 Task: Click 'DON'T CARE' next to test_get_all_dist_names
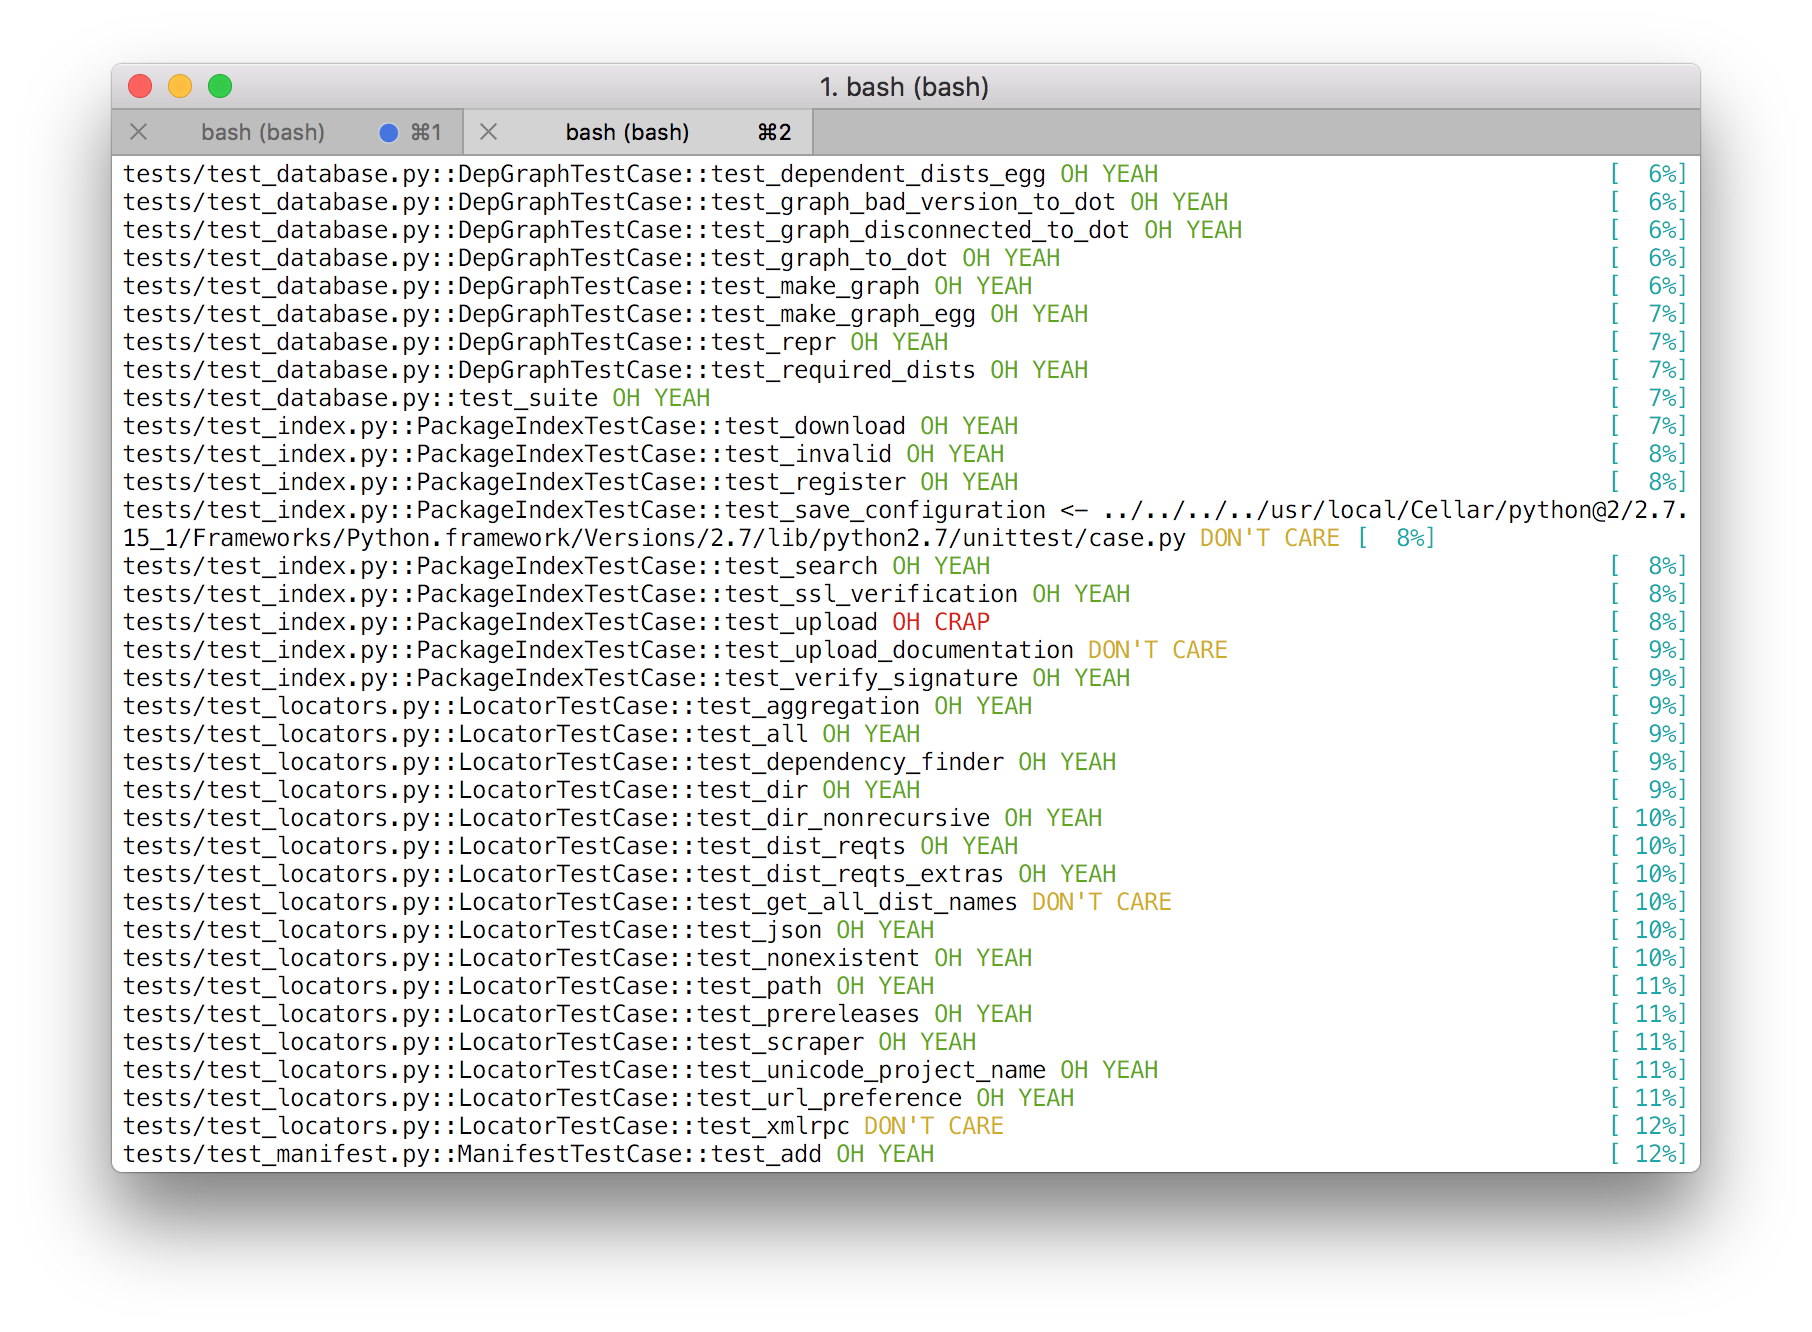(1101, 902)
